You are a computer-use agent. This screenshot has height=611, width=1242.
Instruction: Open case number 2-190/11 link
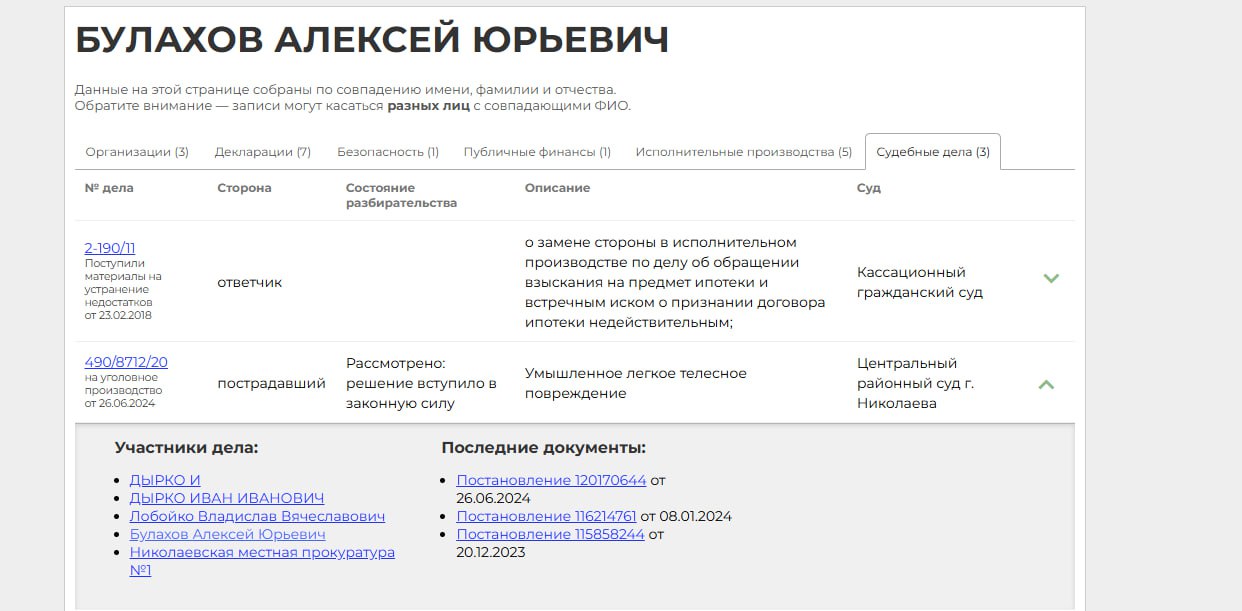click(x=110, y=248)
